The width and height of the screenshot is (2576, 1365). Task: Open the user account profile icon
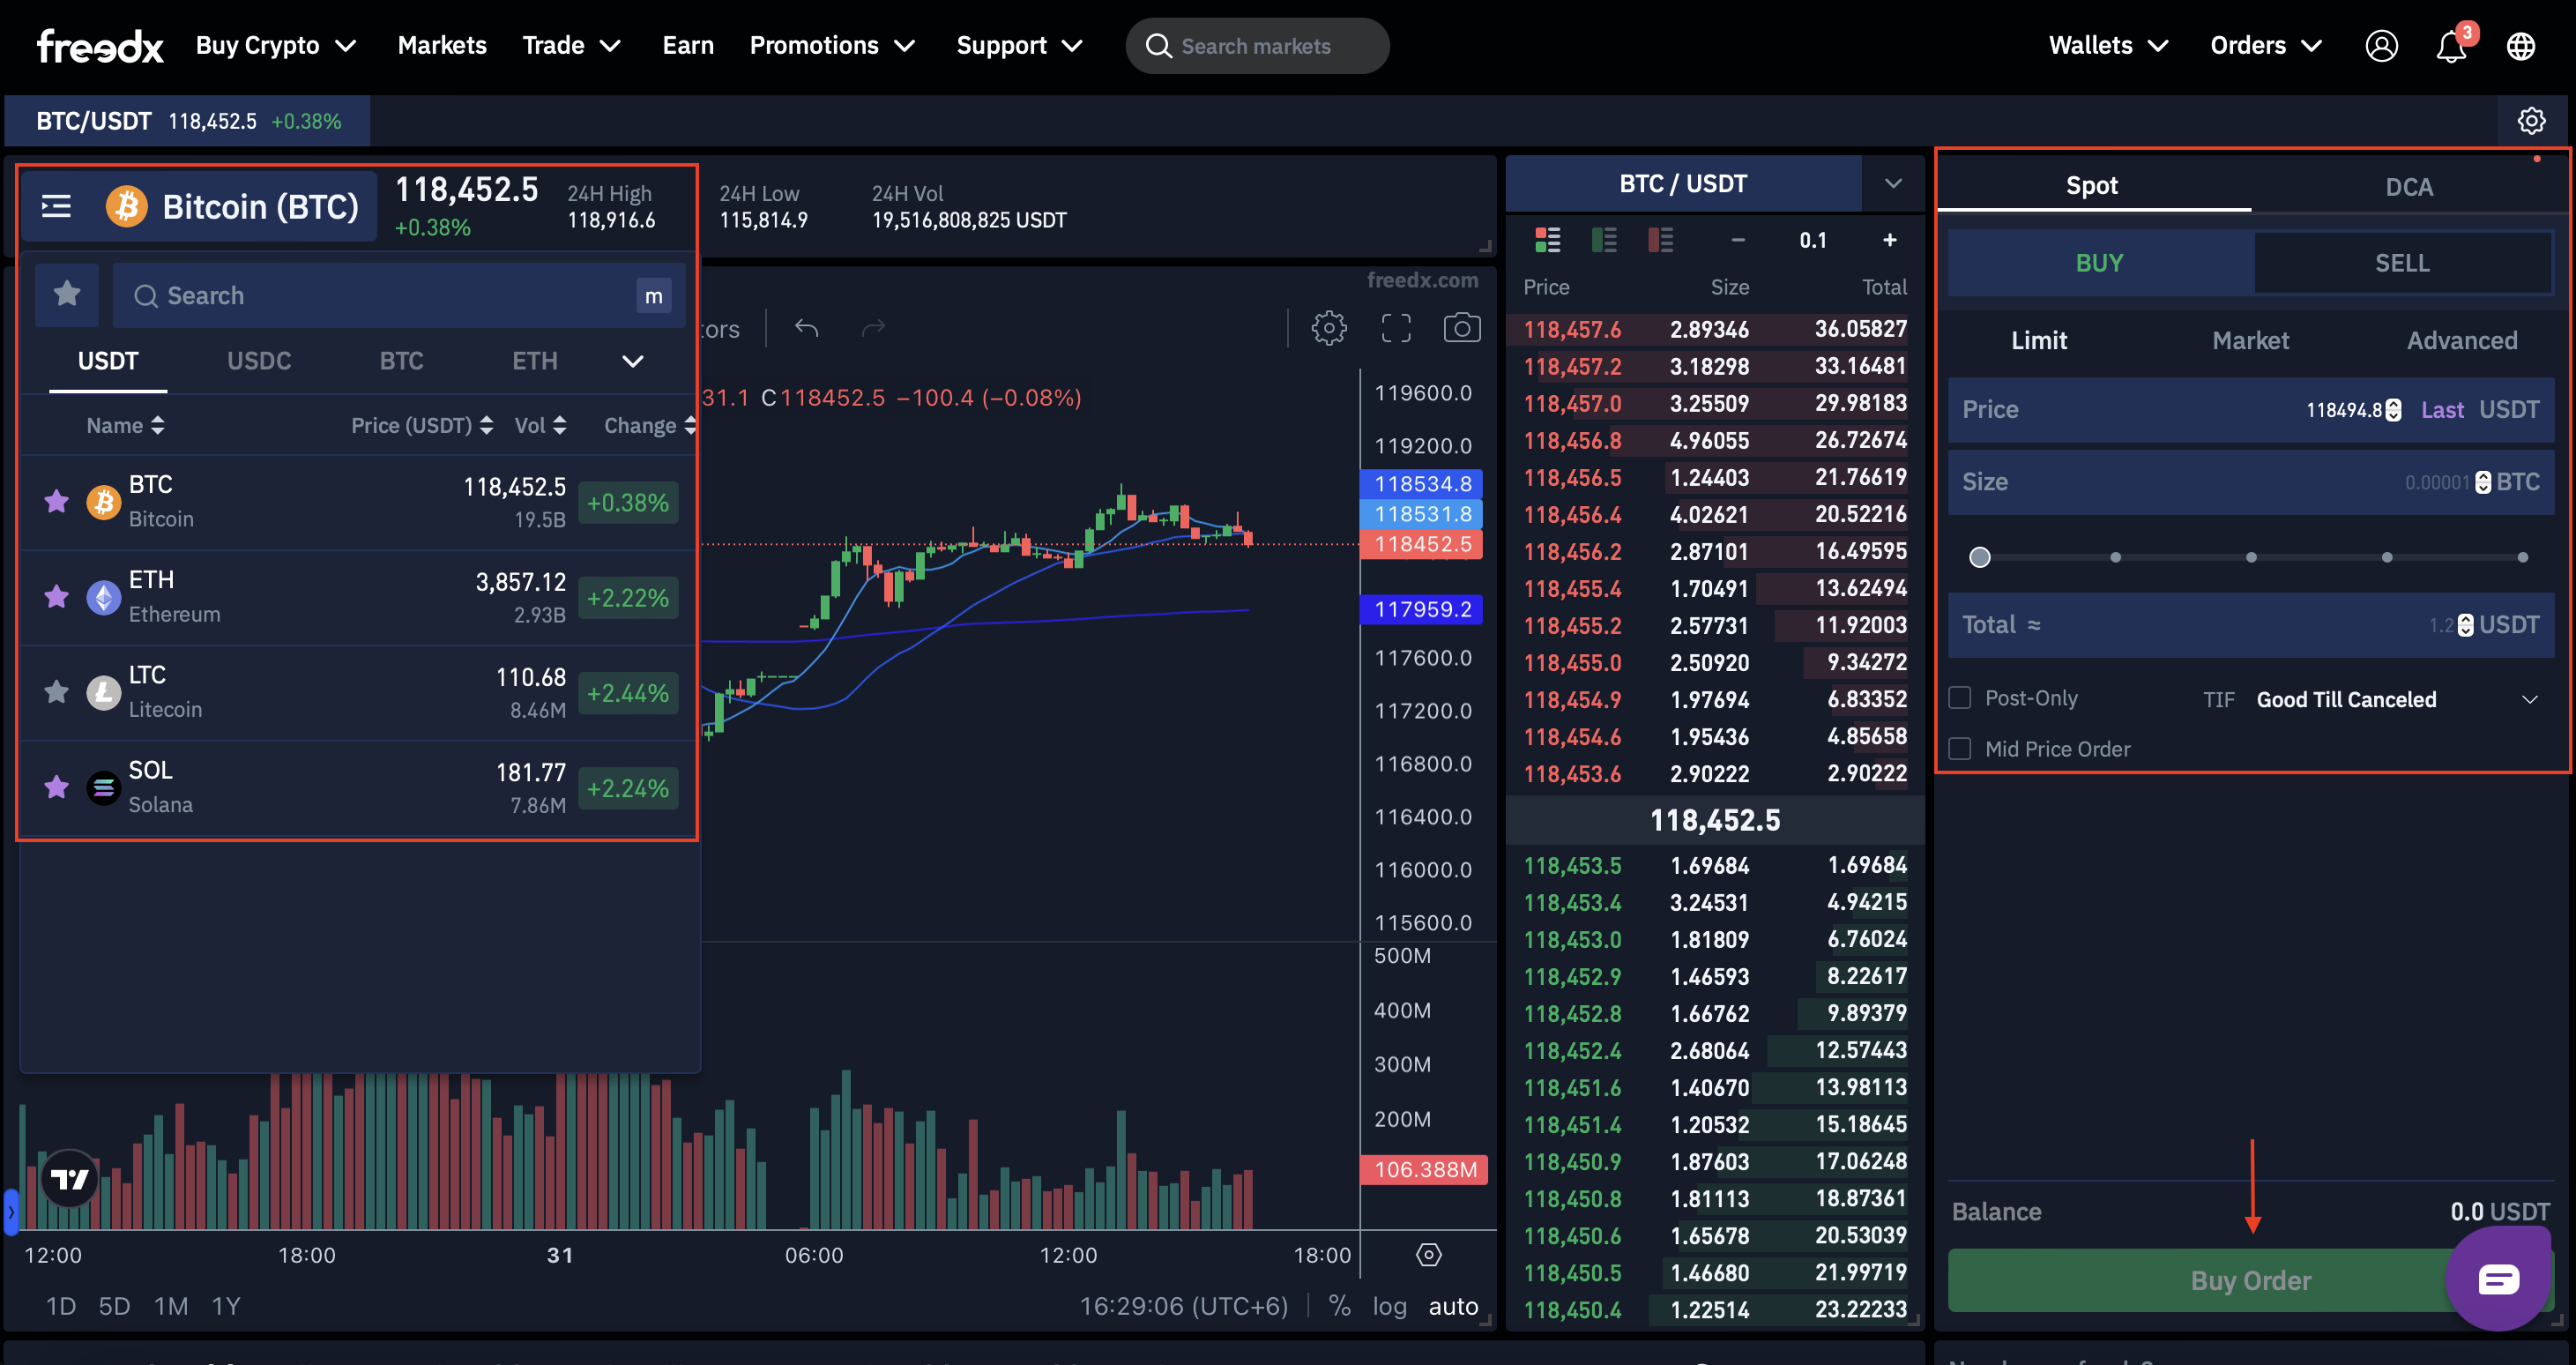click(2381, 46)
